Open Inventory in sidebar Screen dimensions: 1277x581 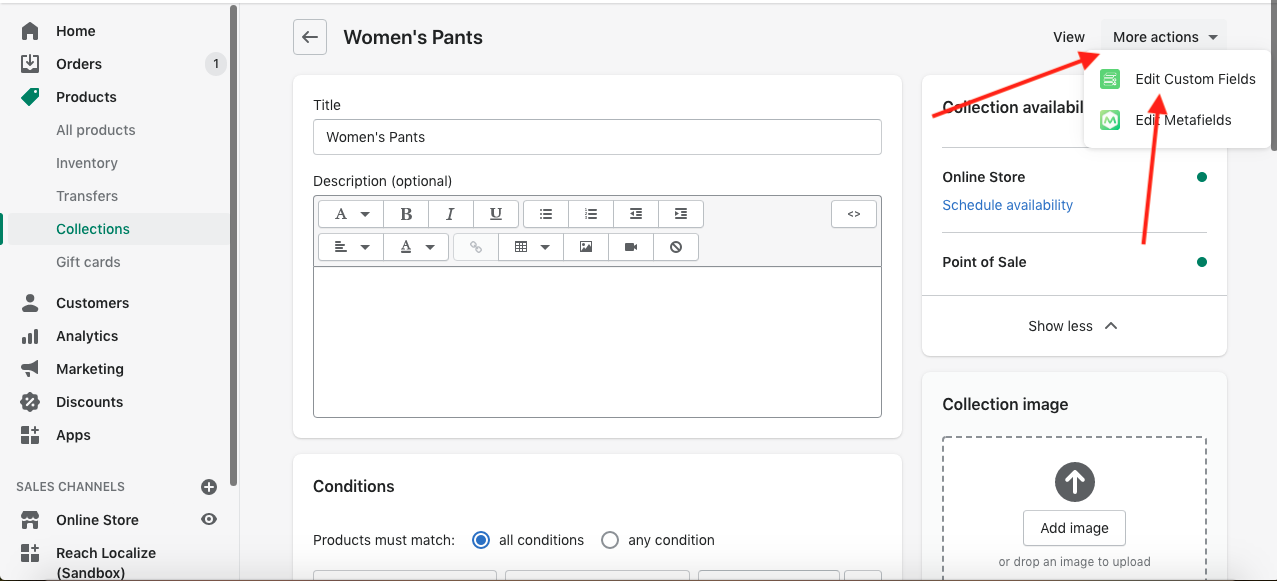87,163
